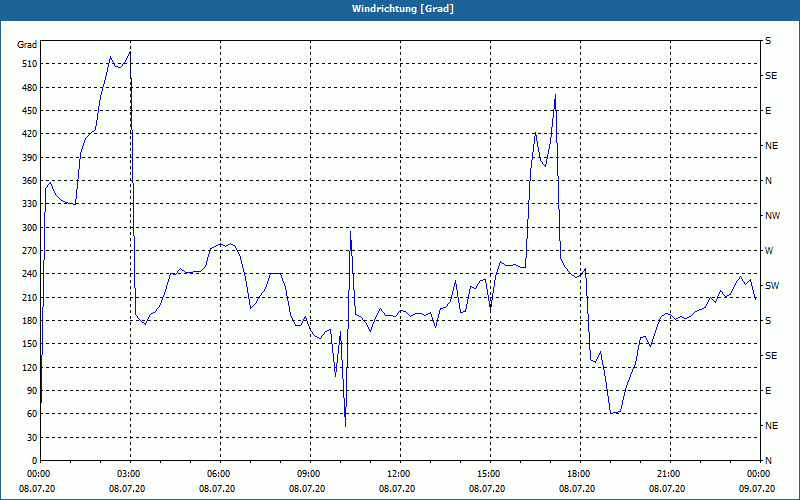The width and height of the screenshot is (800, 500).
Task: Click the 240 y-axis value
Action: pos(30,273)
